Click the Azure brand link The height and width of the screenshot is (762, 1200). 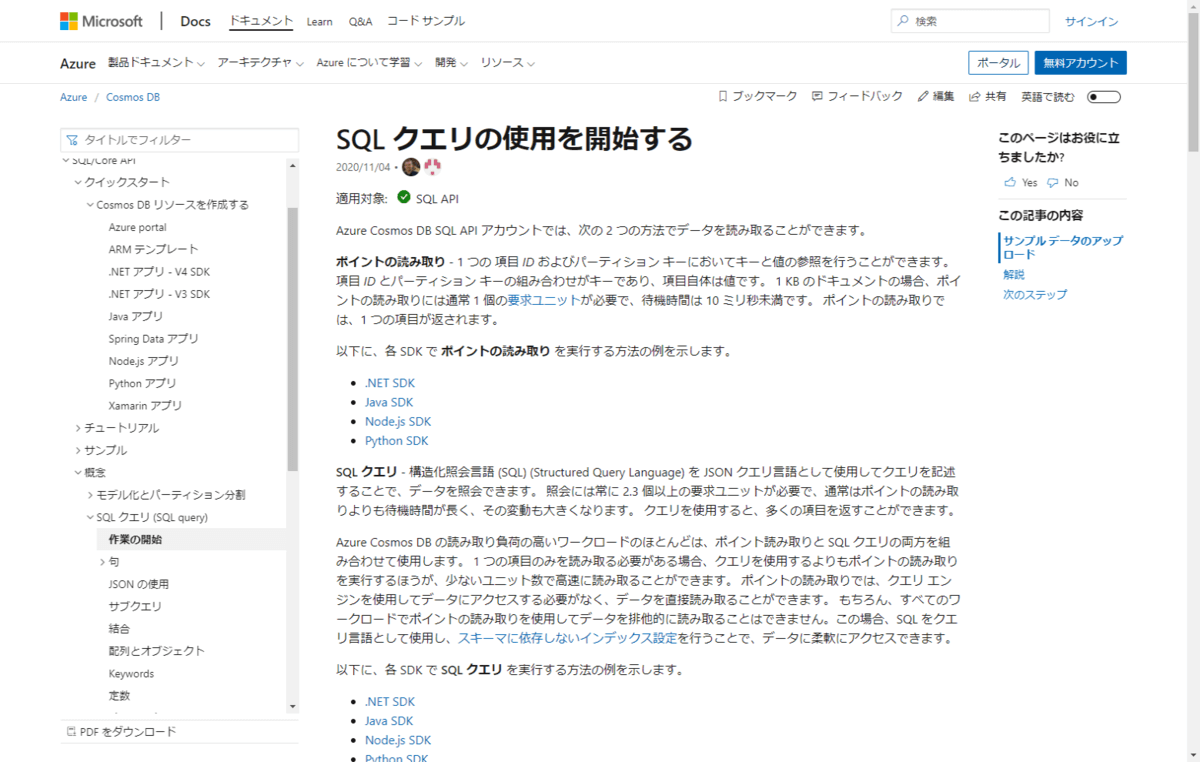78,63
